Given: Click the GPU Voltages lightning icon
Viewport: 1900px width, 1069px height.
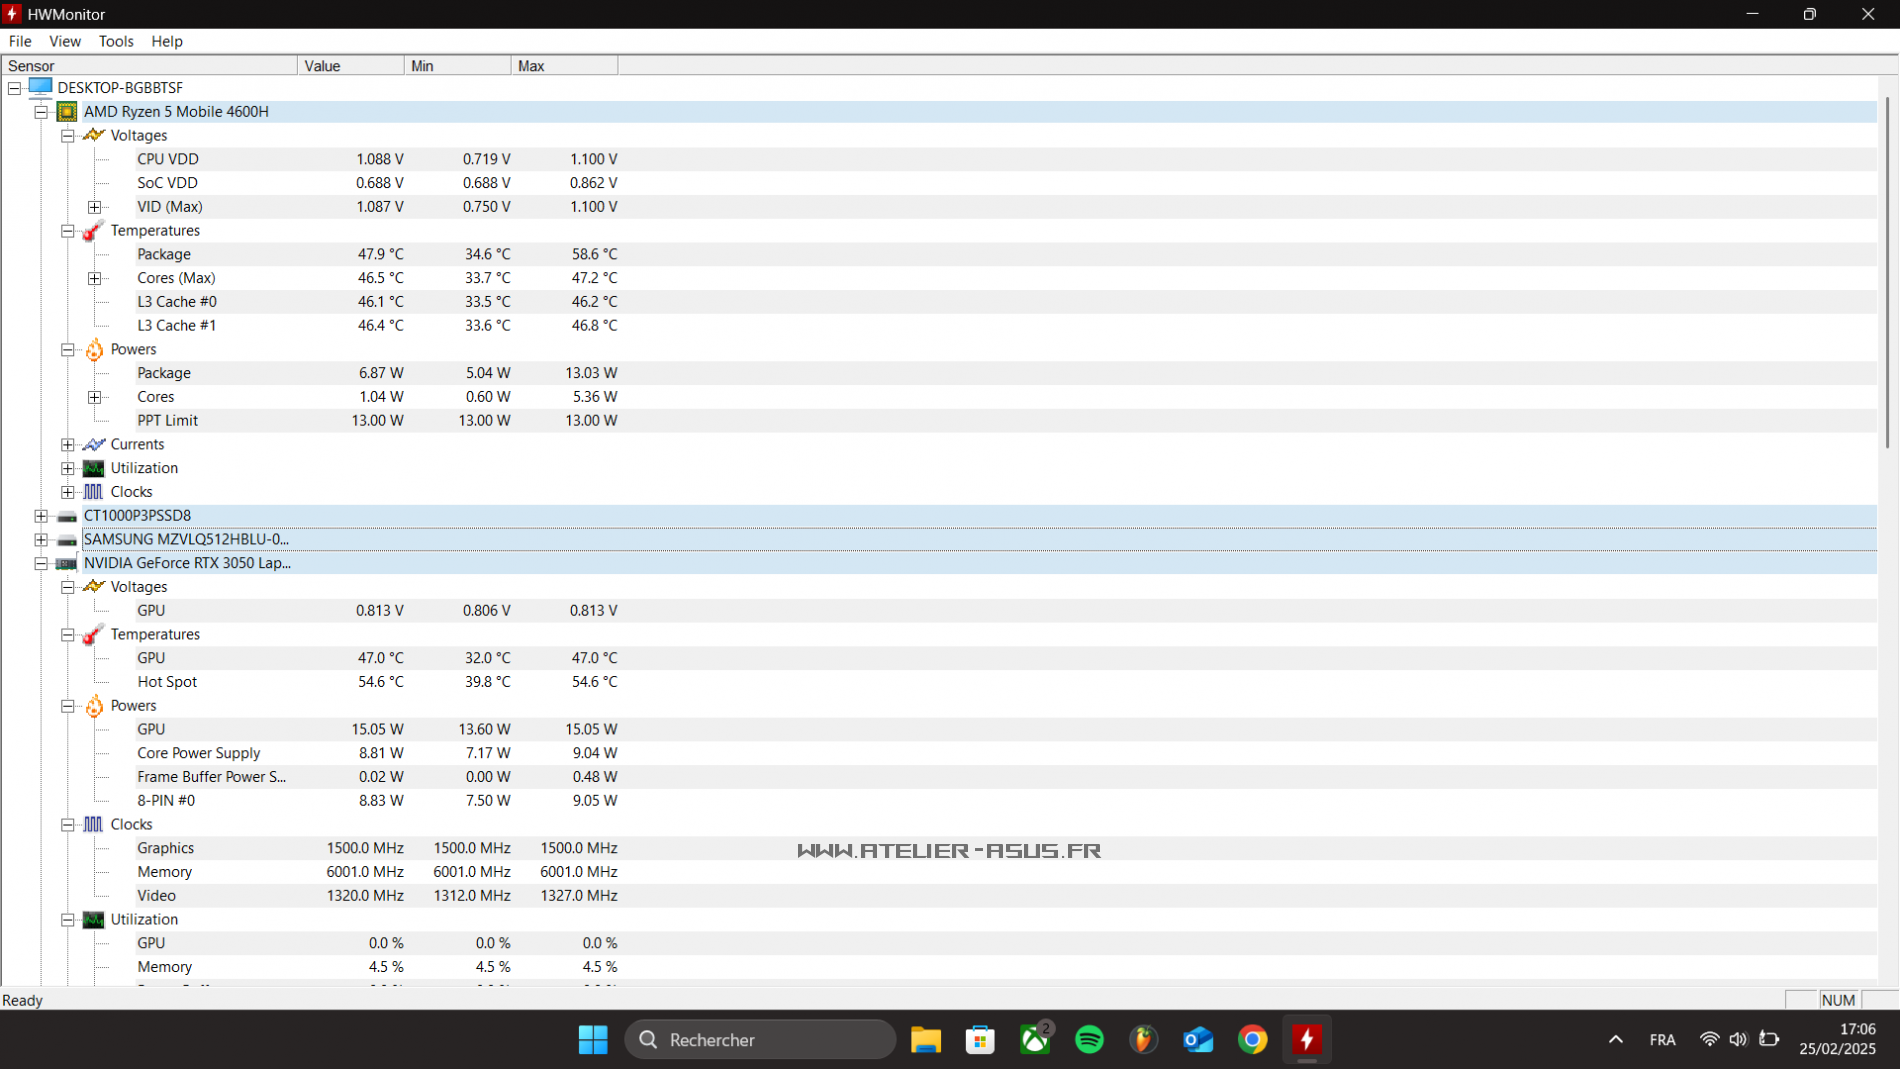Looking at the screenshot, I should tap(94, 586).
